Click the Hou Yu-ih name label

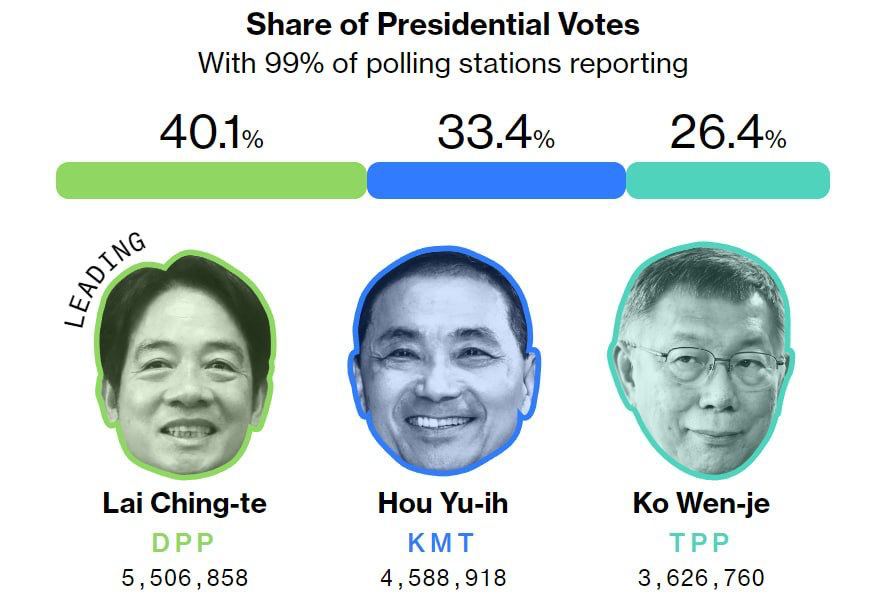[443, 504]
